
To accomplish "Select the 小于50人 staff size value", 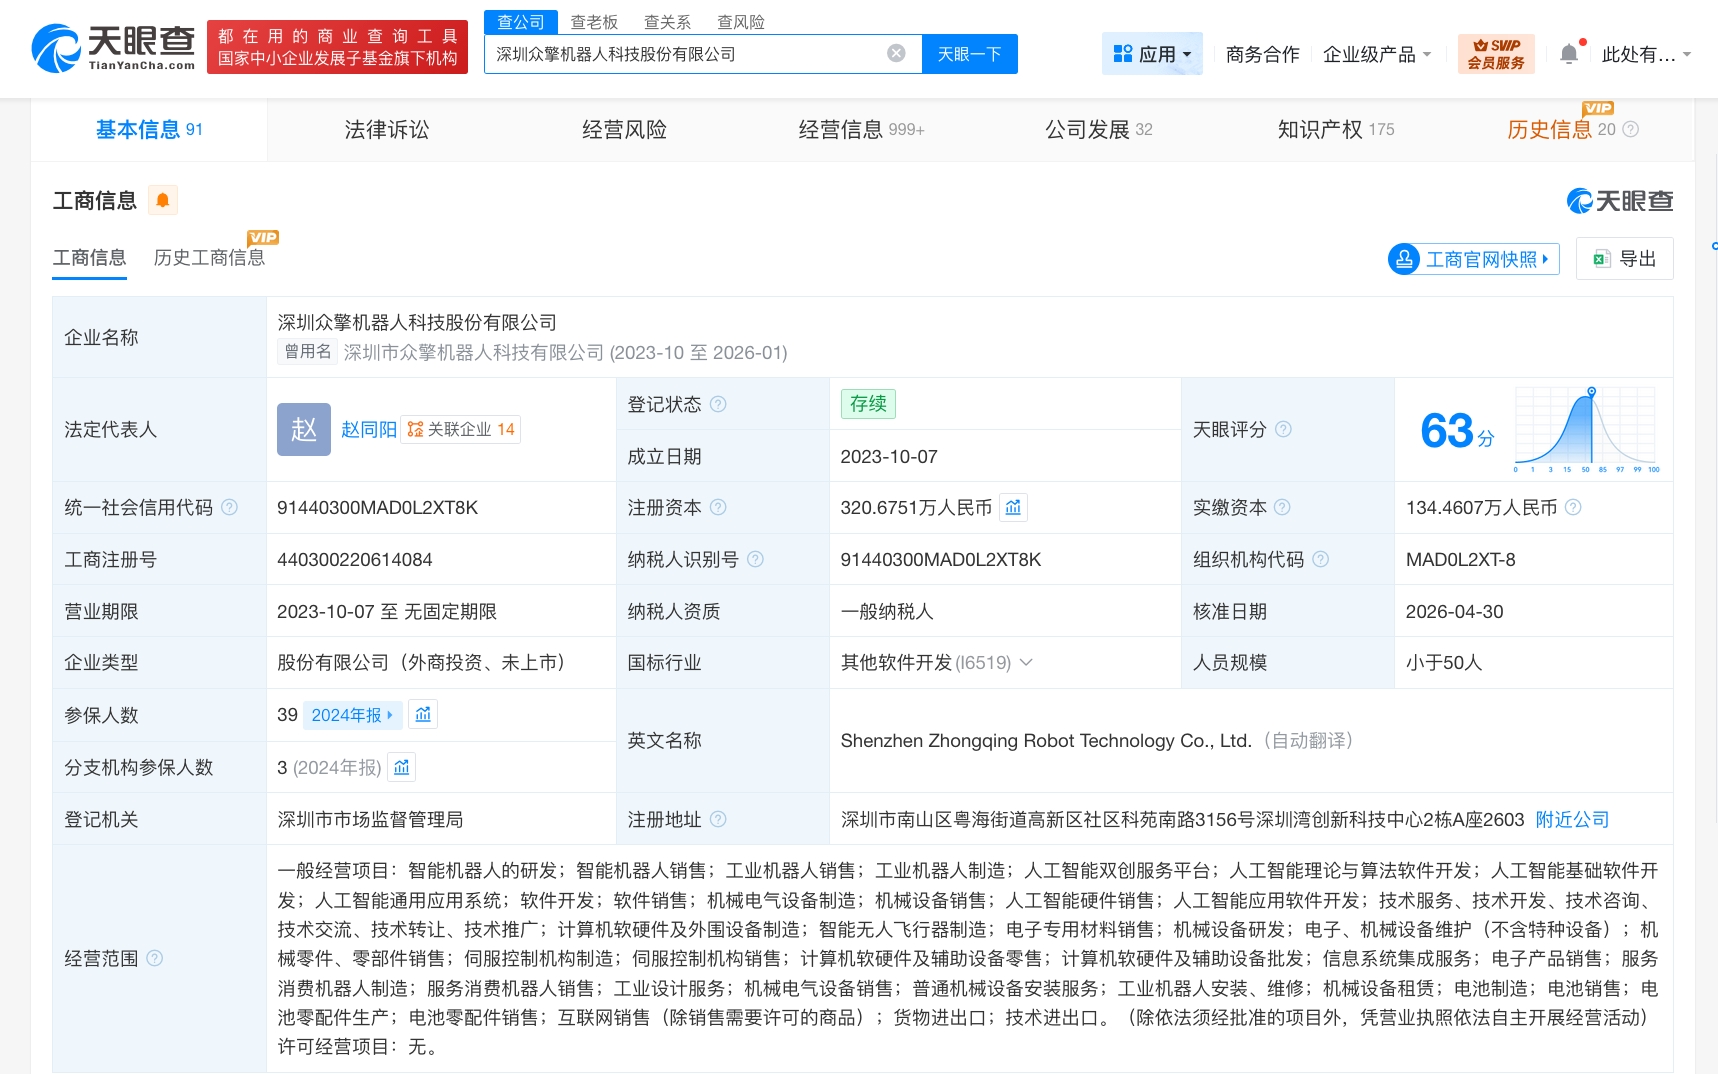I will click(x=1443, y=662).
